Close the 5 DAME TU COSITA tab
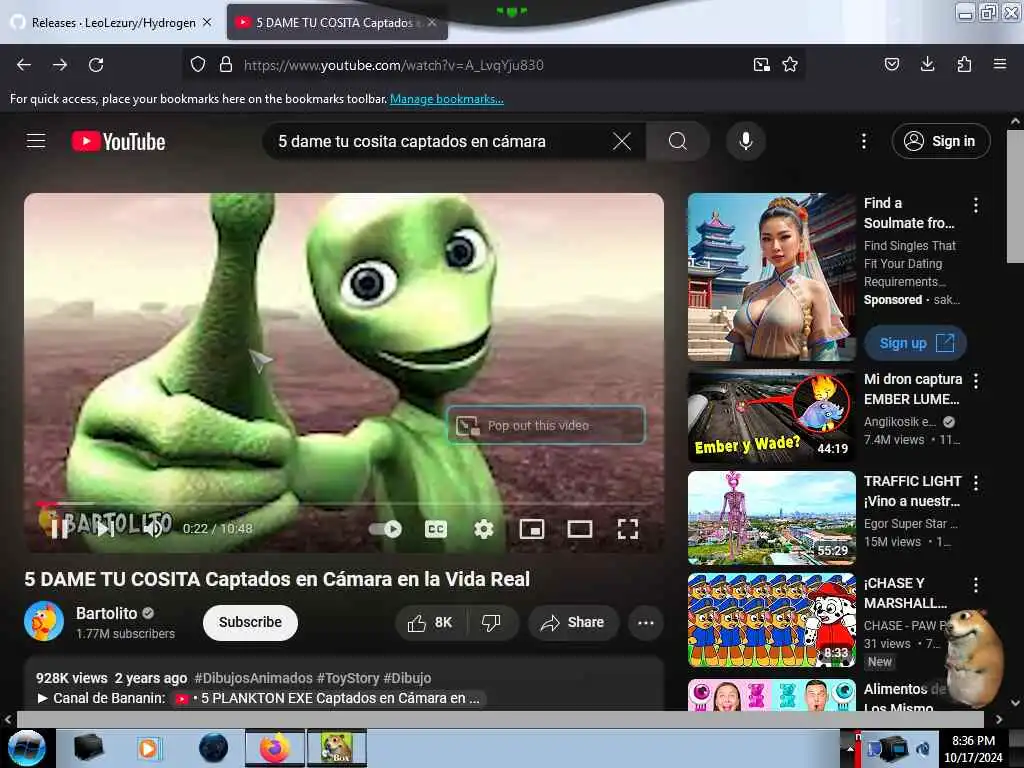 click(432, 22)
